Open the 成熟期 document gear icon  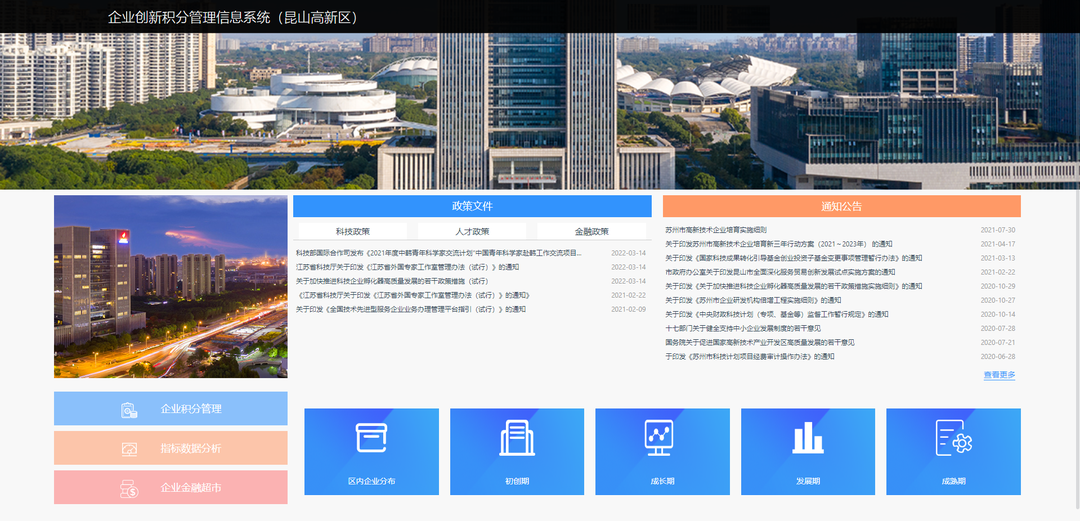(953, 438)
